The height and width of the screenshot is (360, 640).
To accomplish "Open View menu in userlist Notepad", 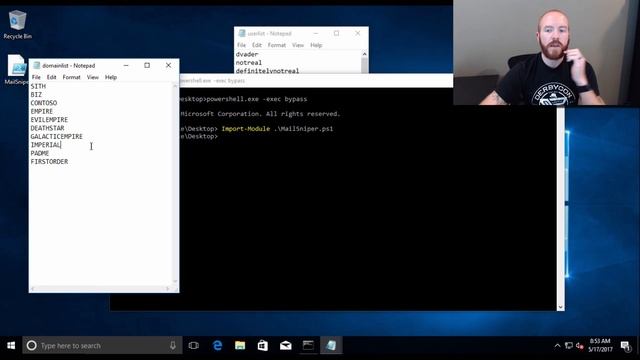I will click(x=298, y=45).
